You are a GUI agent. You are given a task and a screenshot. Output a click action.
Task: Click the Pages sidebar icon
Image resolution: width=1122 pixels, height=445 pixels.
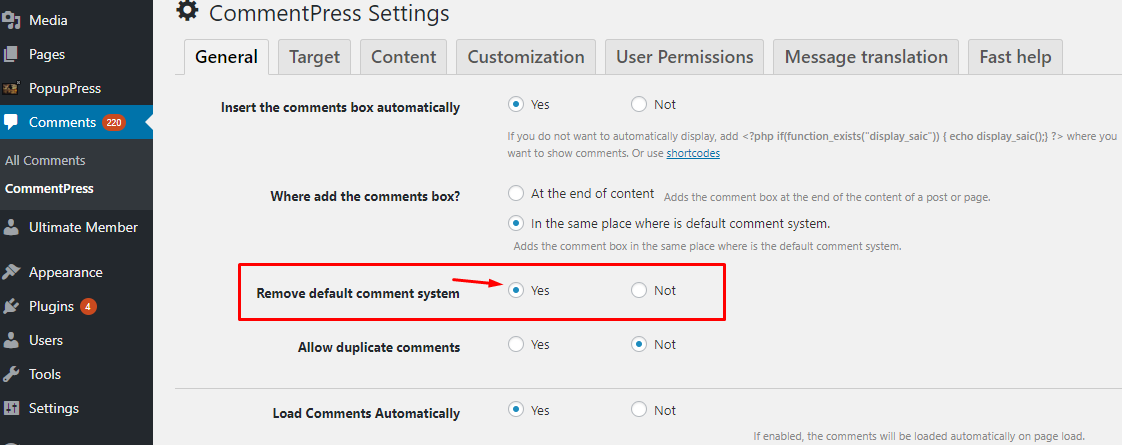[x=11, y=54]
